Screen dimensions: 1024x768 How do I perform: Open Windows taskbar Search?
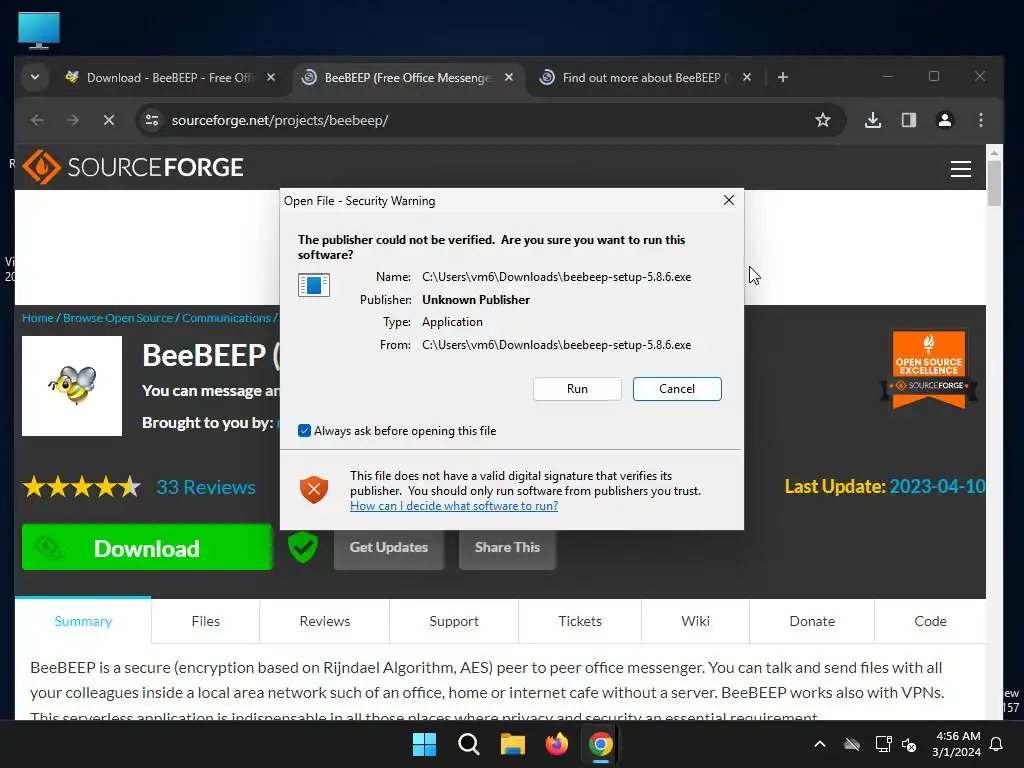pos(468,744)
